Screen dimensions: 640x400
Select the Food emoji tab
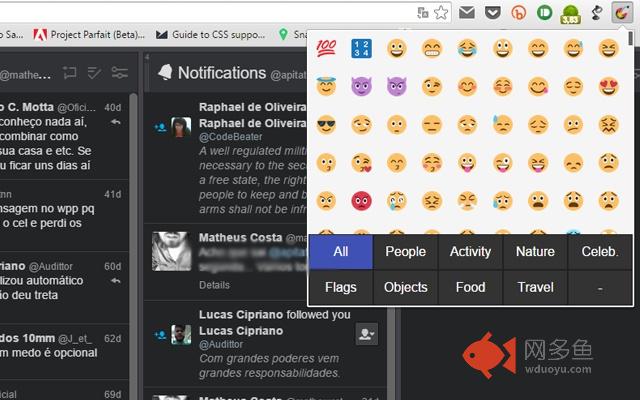(470, 287)
